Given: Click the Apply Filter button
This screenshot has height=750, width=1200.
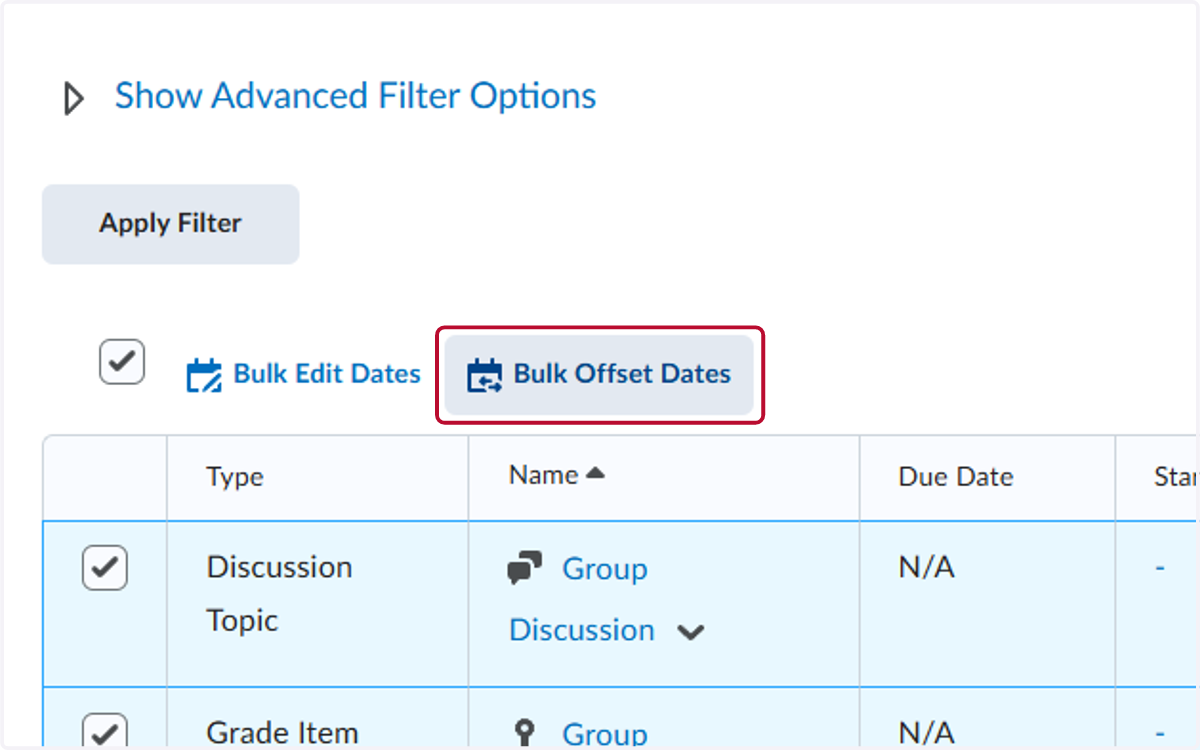Looking at the screenshot, I should click(170, 223).
